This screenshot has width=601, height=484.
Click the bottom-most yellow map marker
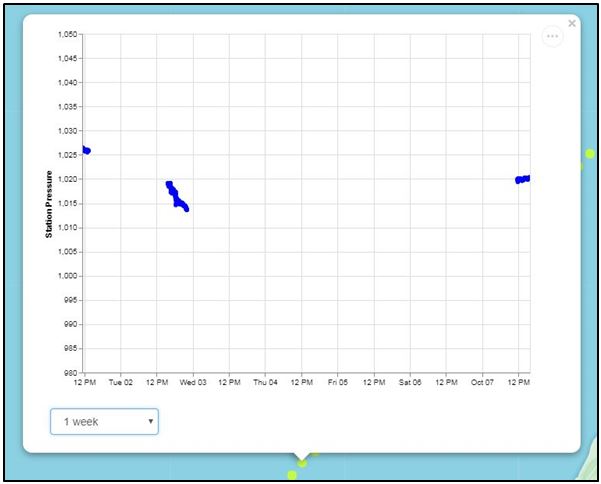pos(292,475)
